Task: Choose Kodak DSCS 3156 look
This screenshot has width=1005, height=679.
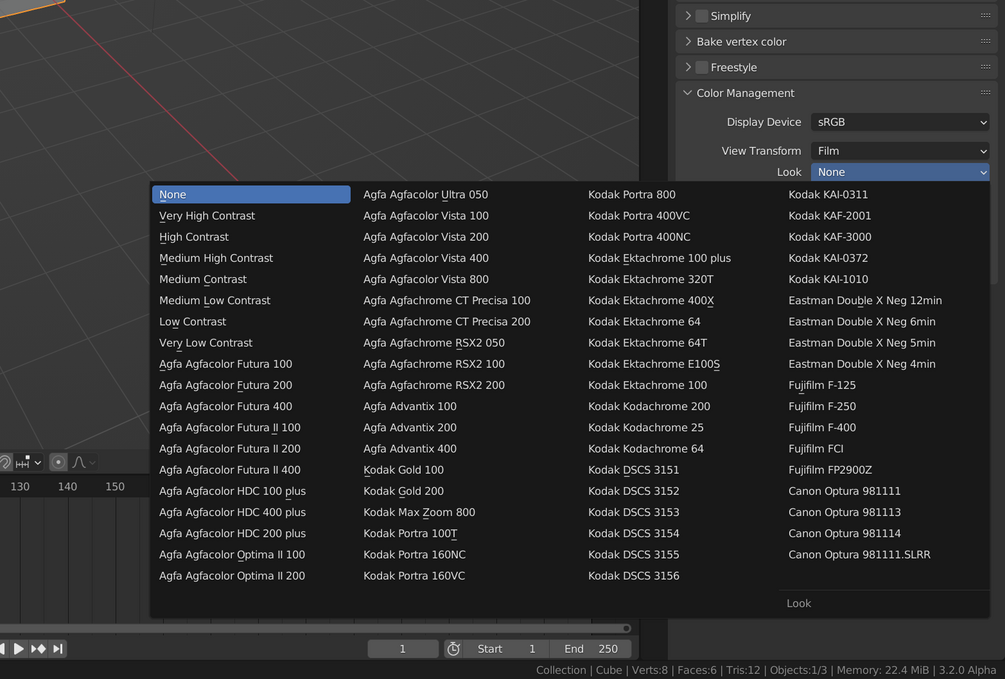Action: [633, 575]
